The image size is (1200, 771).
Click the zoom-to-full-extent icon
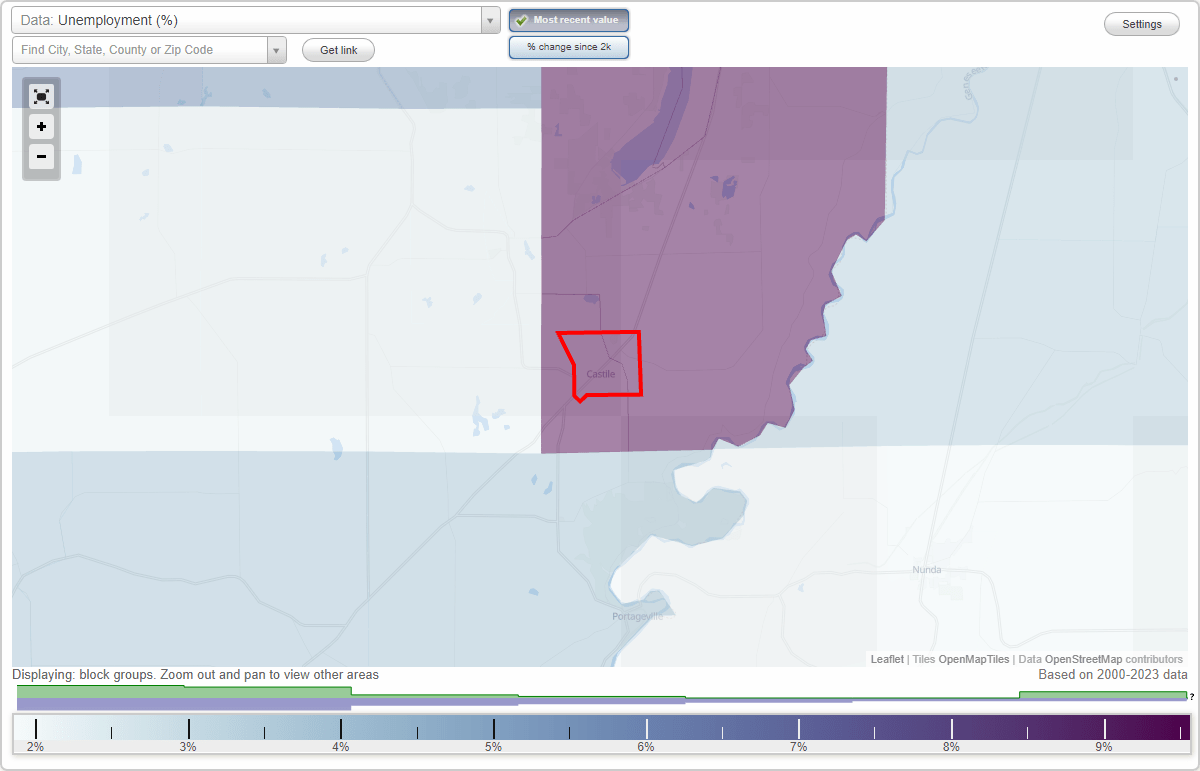pyautogui.click(x=41, y=96)
